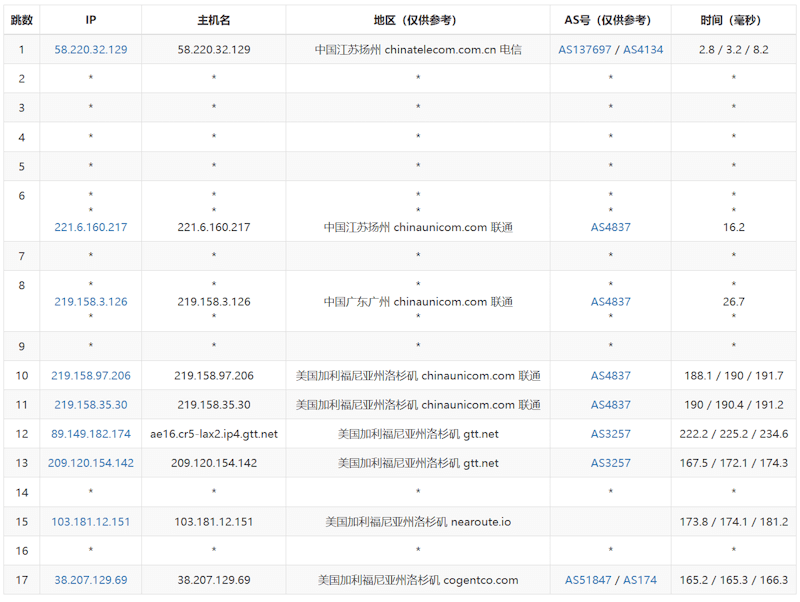800x602 pixels.
Task: Open IP link 219.158.3.126
Action: 91,302
